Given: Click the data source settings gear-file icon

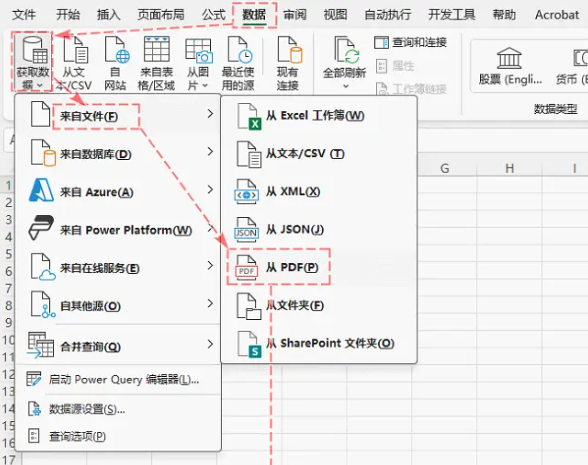Looking at the screenshot, I should pyautogui.click(x=34, y=409).
